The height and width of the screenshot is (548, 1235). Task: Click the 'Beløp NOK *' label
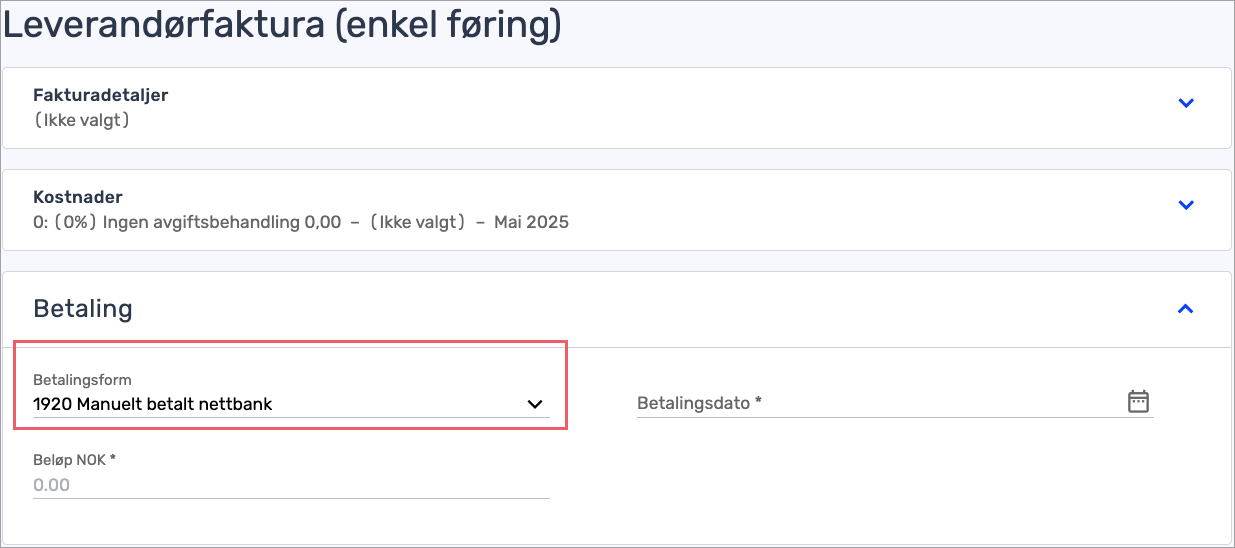(75, 459)
